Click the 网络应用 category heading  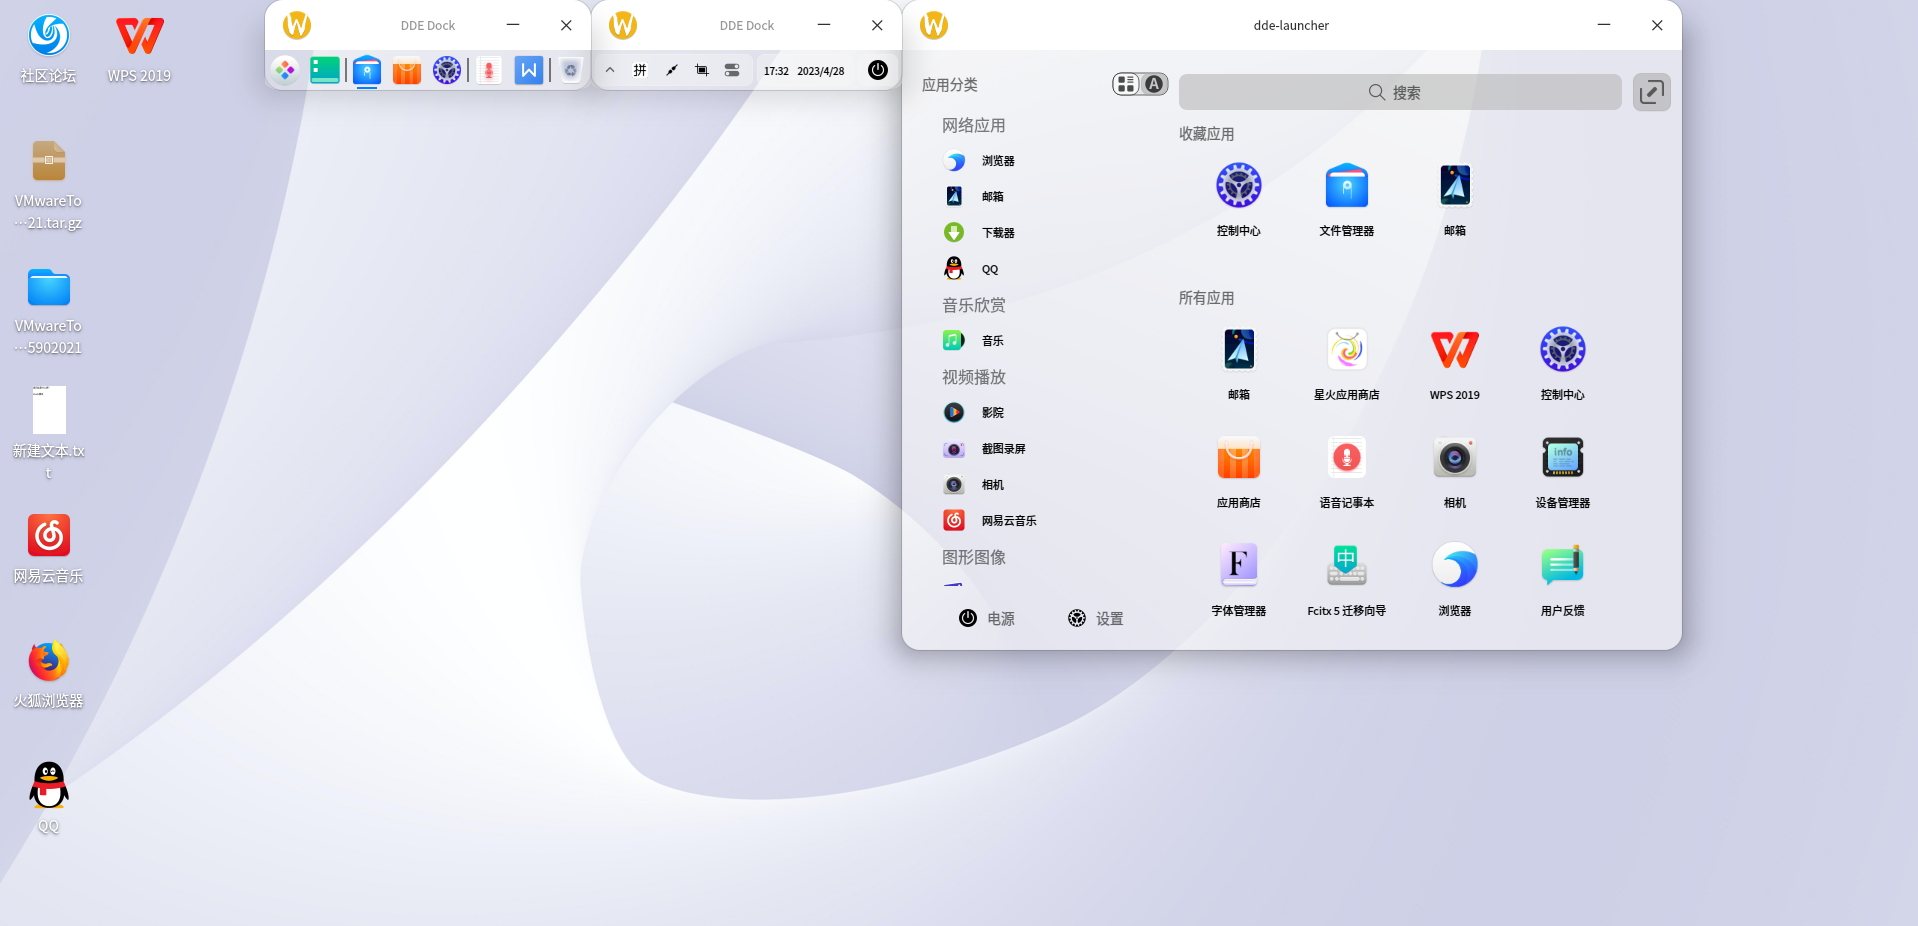[974, 125]
